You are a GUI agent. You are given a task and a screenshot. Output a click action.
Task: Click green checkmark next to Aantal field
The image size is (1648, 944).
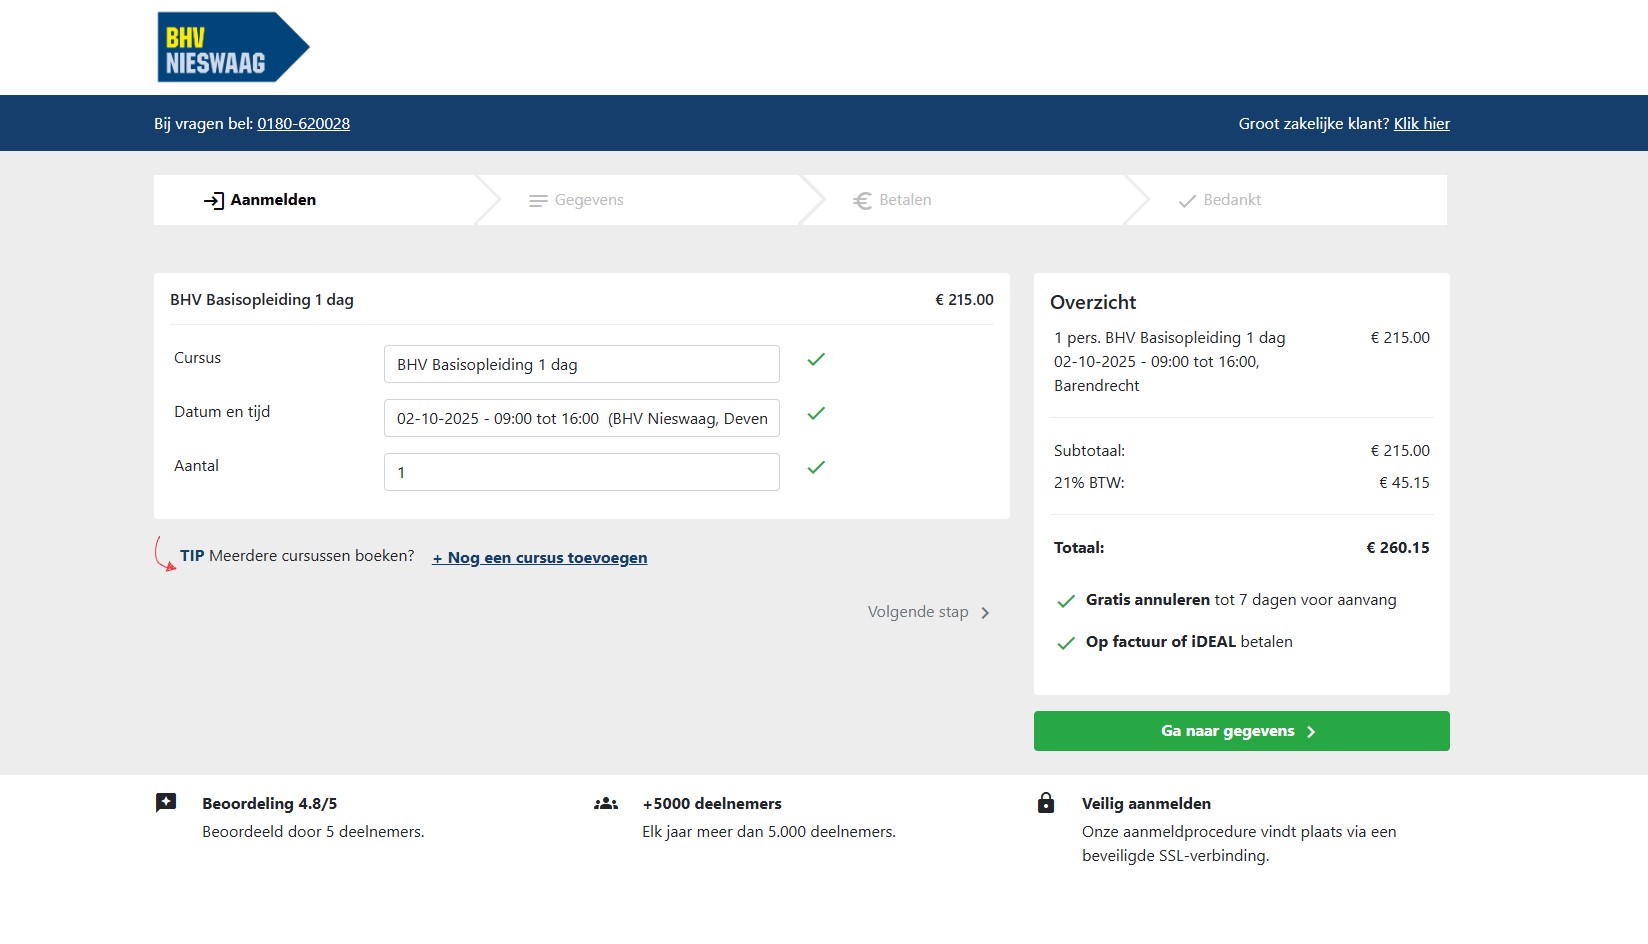tap(816, 467)
